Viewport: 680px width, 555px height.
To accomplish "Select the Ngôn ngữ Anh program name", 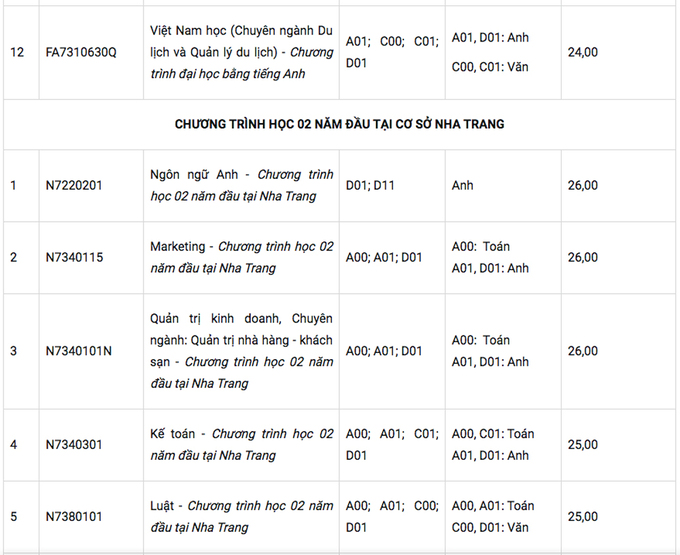I will pyautogui.click(x=241, y=185).
